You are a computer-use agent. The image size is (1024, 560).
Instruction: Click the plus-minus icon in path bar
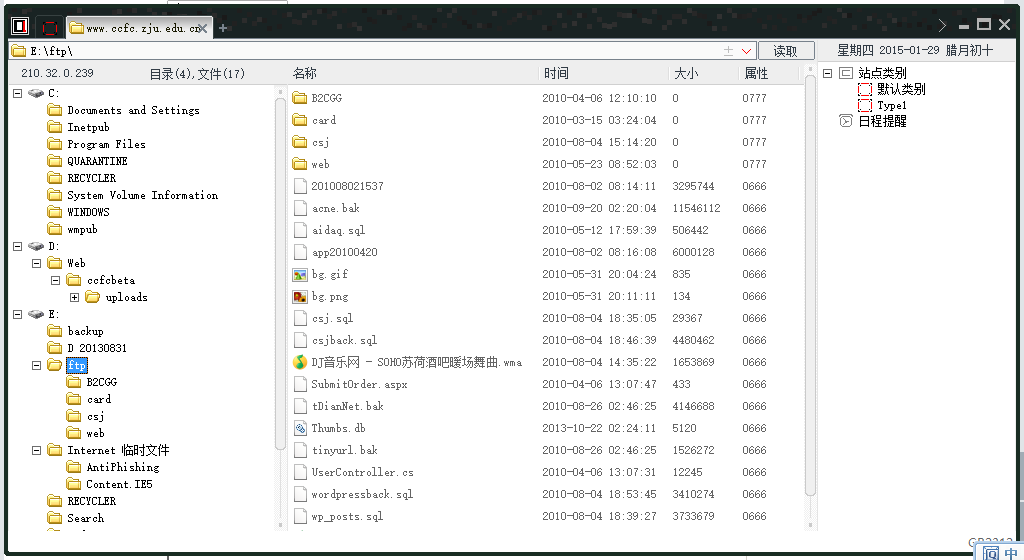point(728,51)
